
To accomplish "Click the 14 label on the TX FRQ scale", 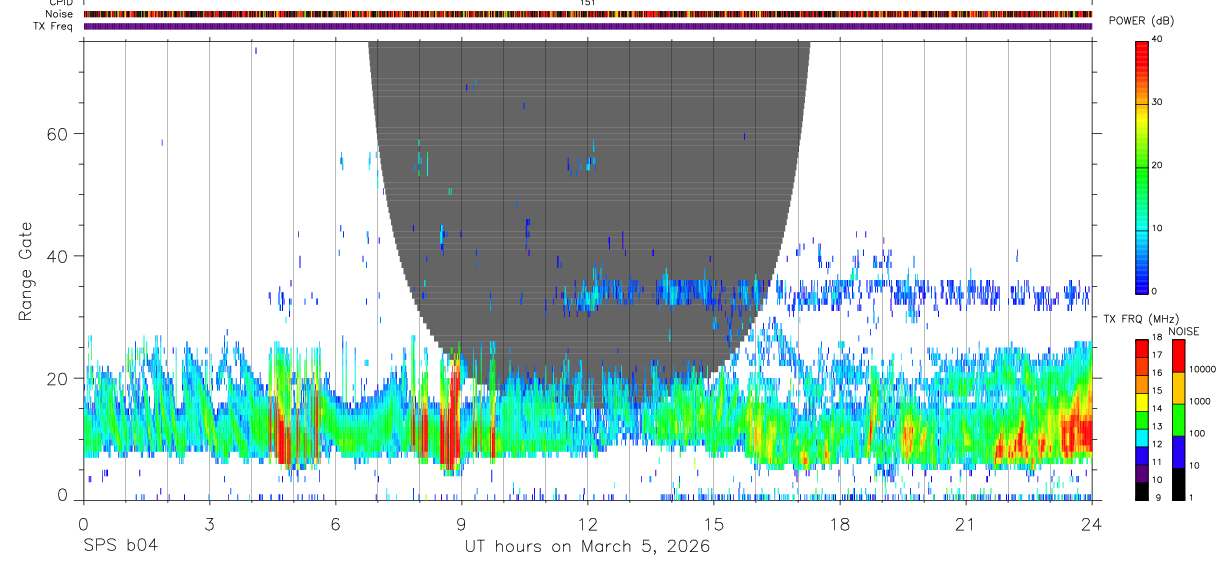I will (x=1156, y=409).
